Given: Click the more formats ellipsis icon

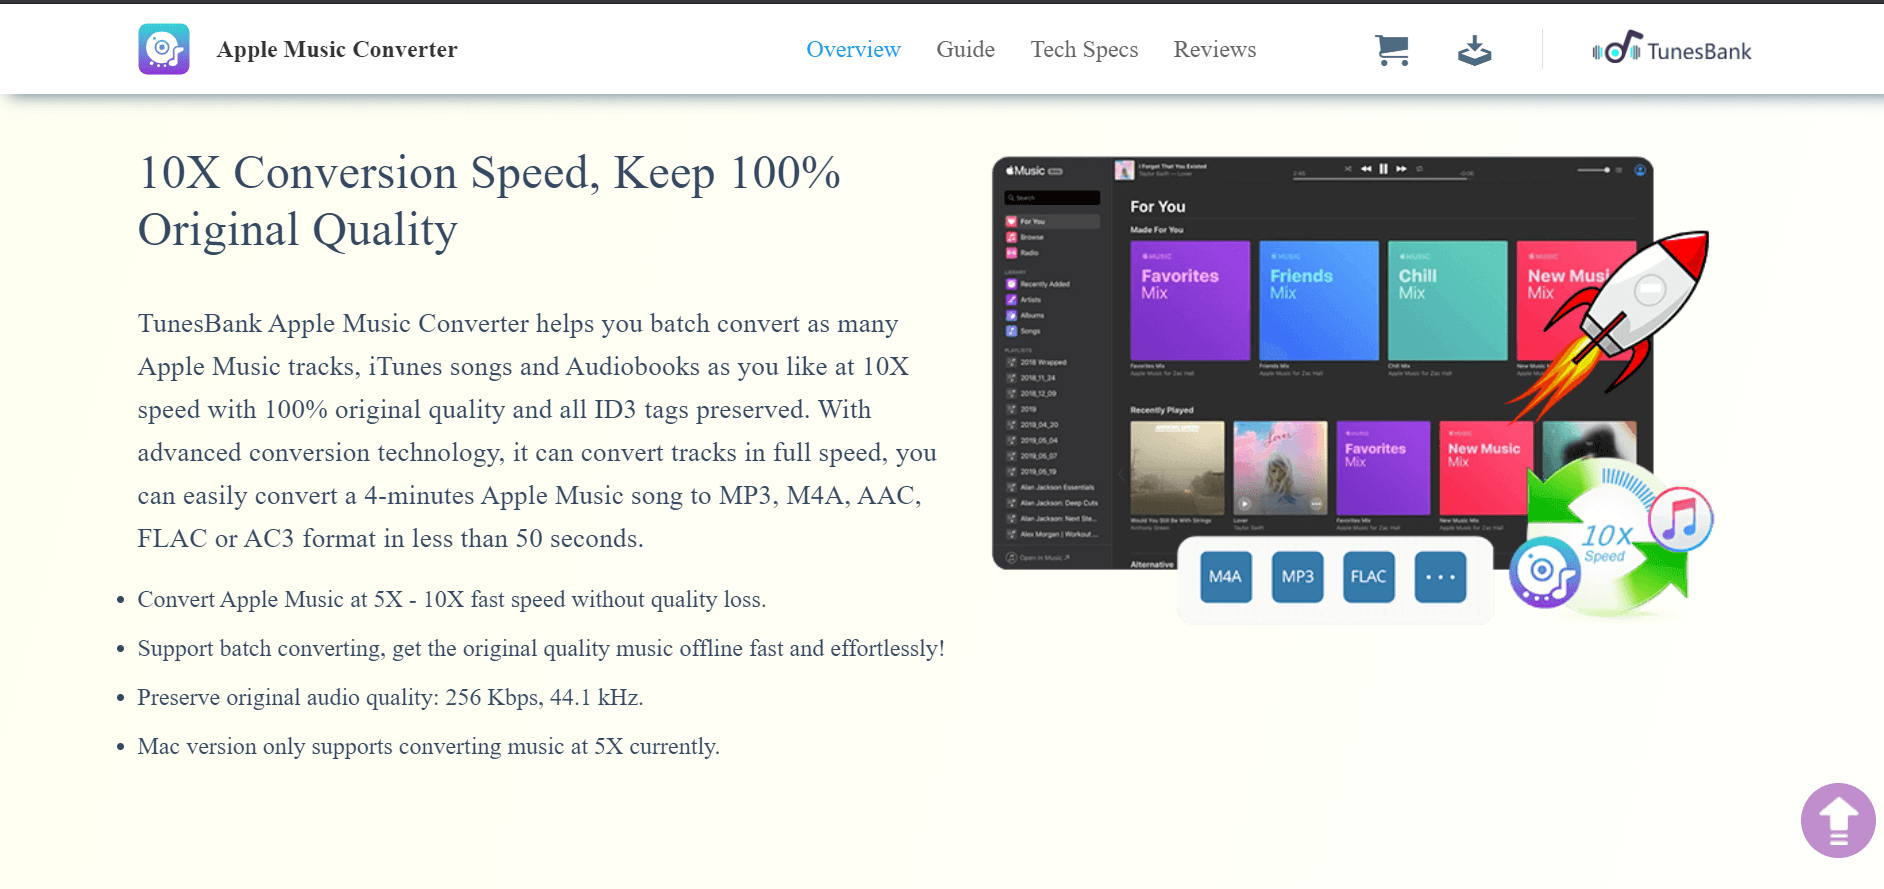Looking at the screenshot, I should 1440,577.
